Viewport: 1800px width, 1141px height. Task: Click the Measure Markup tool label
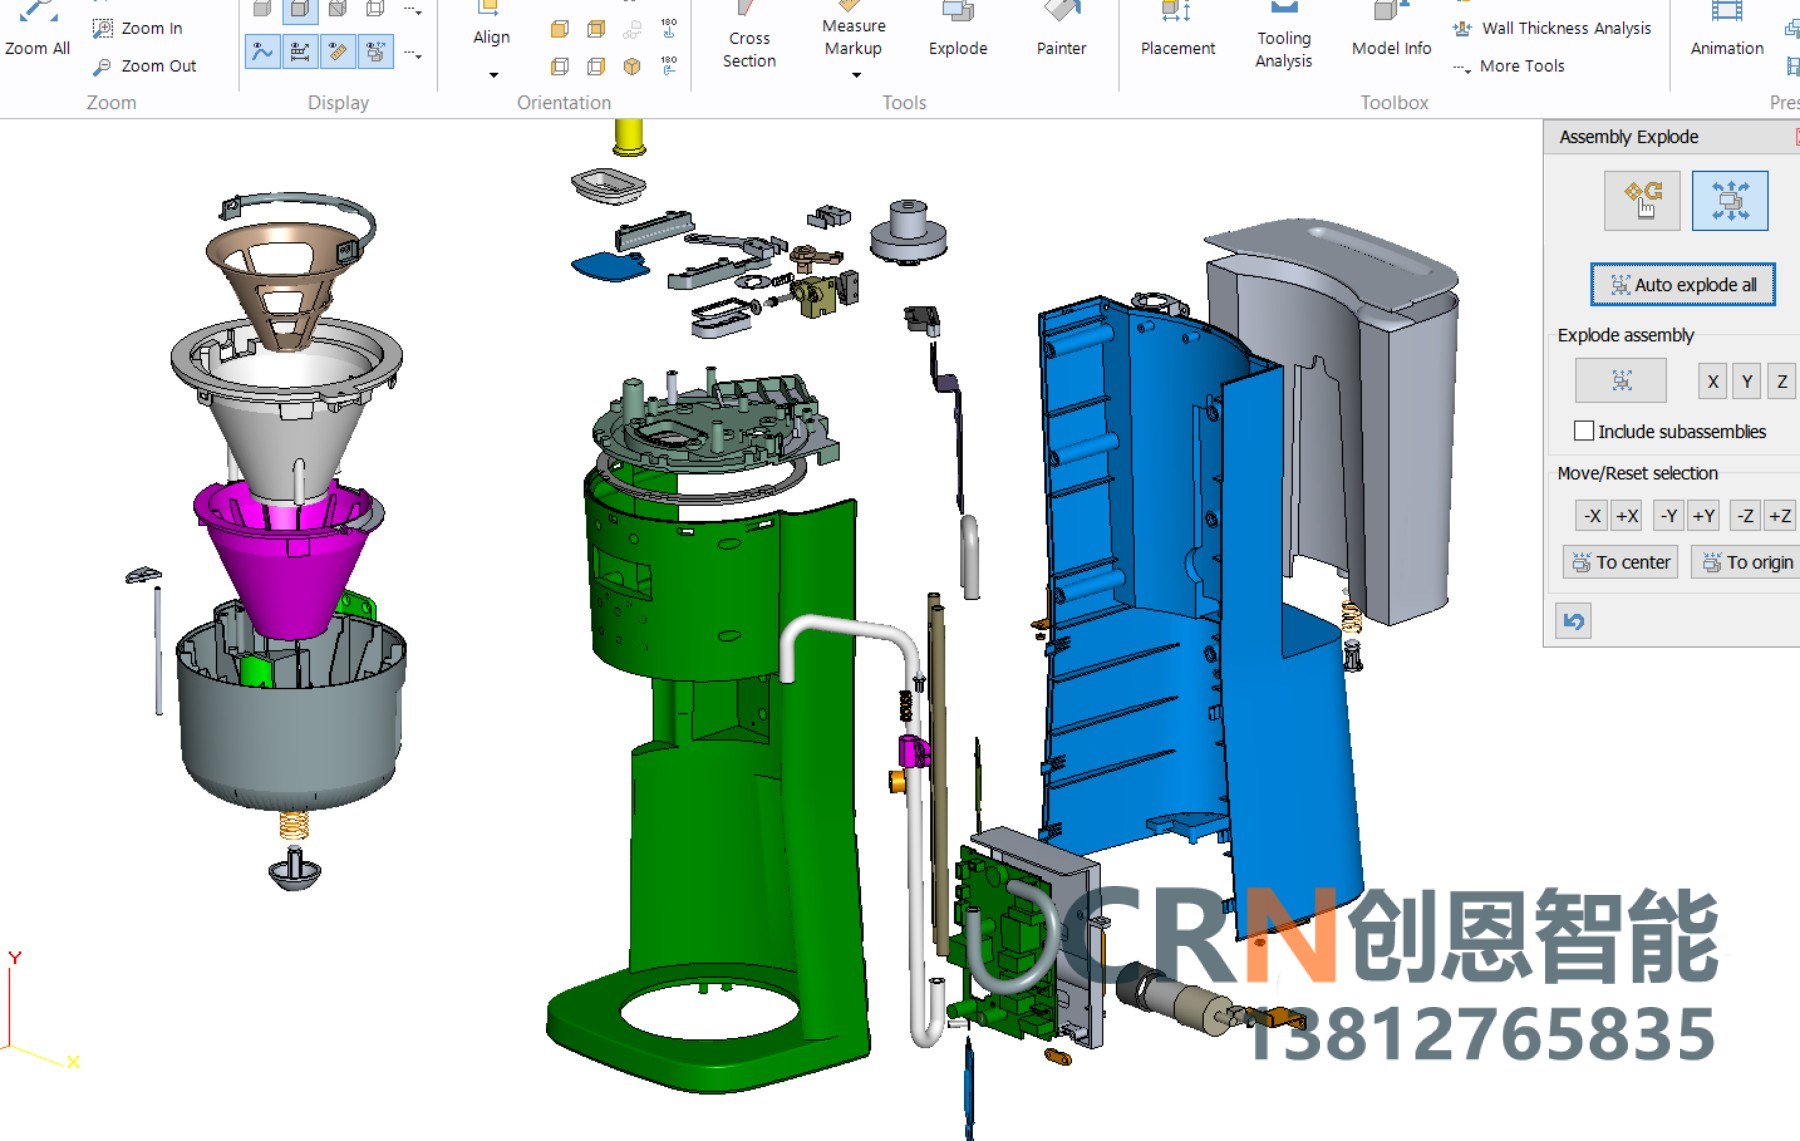click(x=853, y=37)
